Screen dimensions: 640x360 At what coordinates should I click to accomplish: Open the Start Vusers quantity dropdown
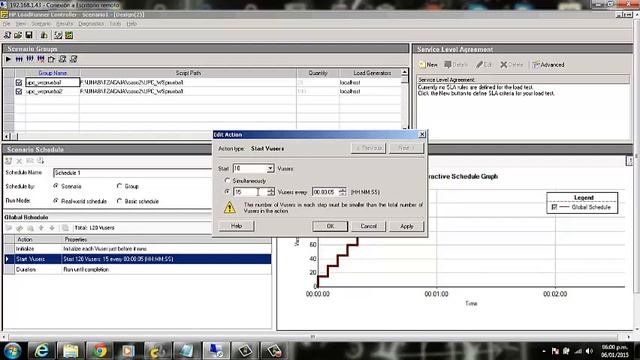click(x=270, y=169)
